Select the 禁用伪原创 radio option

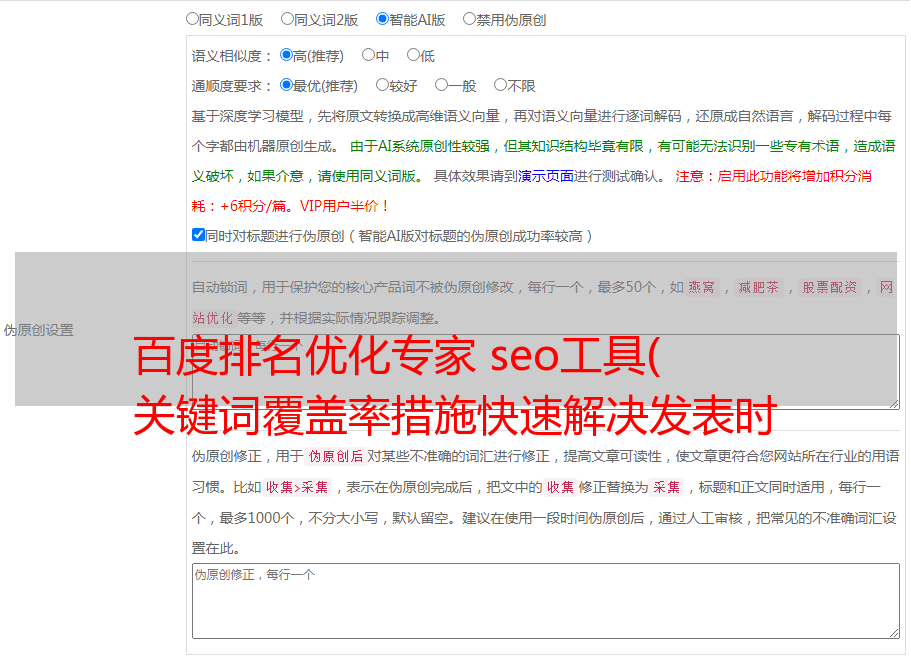(469, 19)
